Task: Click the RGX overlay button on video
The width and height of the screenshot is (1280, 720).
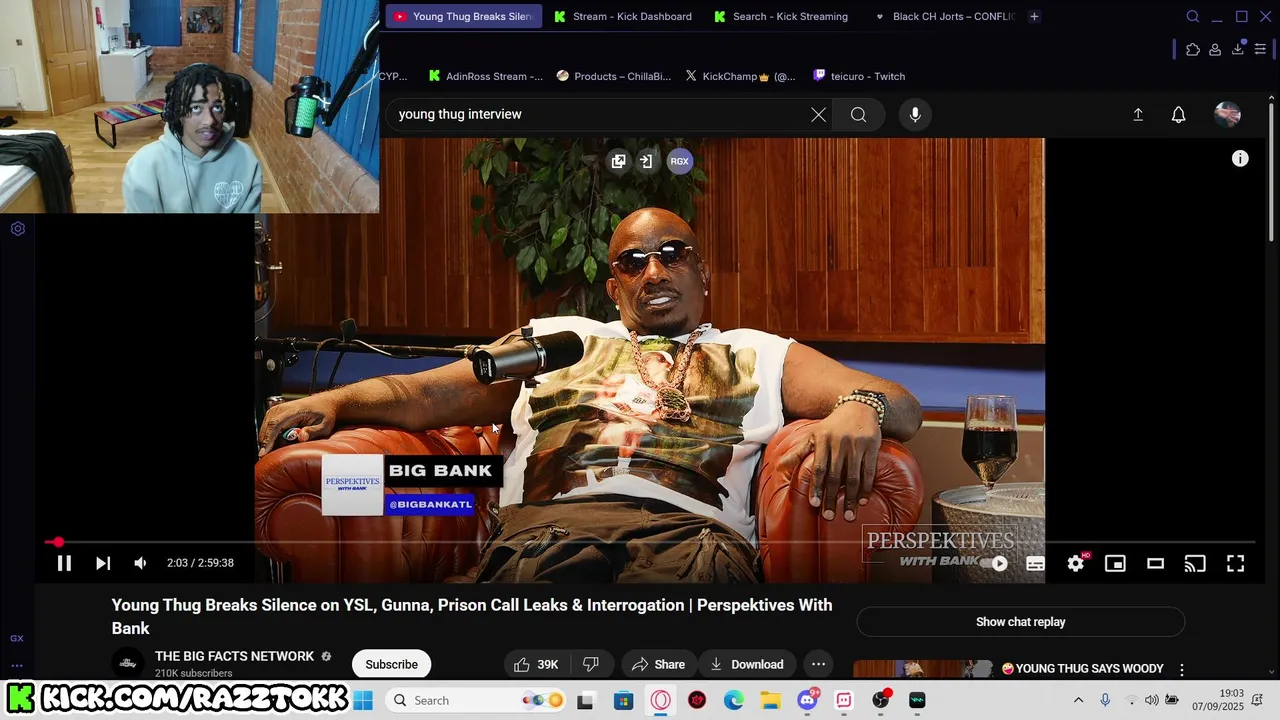Action: point(680,161)
